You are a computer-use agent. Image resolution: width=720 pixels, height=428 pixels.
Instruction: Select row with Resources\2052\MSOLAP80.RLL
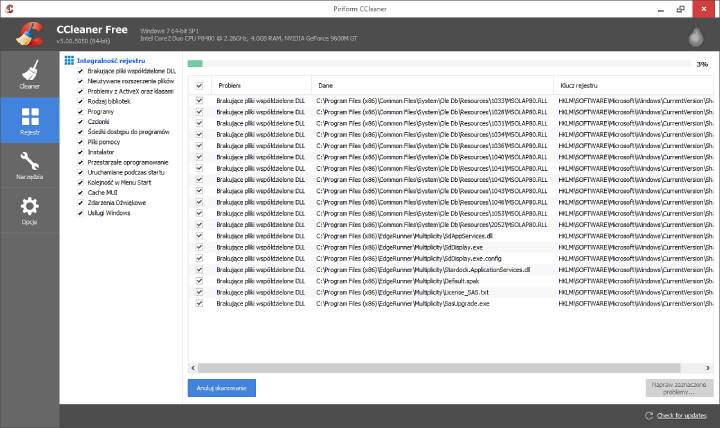[x=451, y=225]
